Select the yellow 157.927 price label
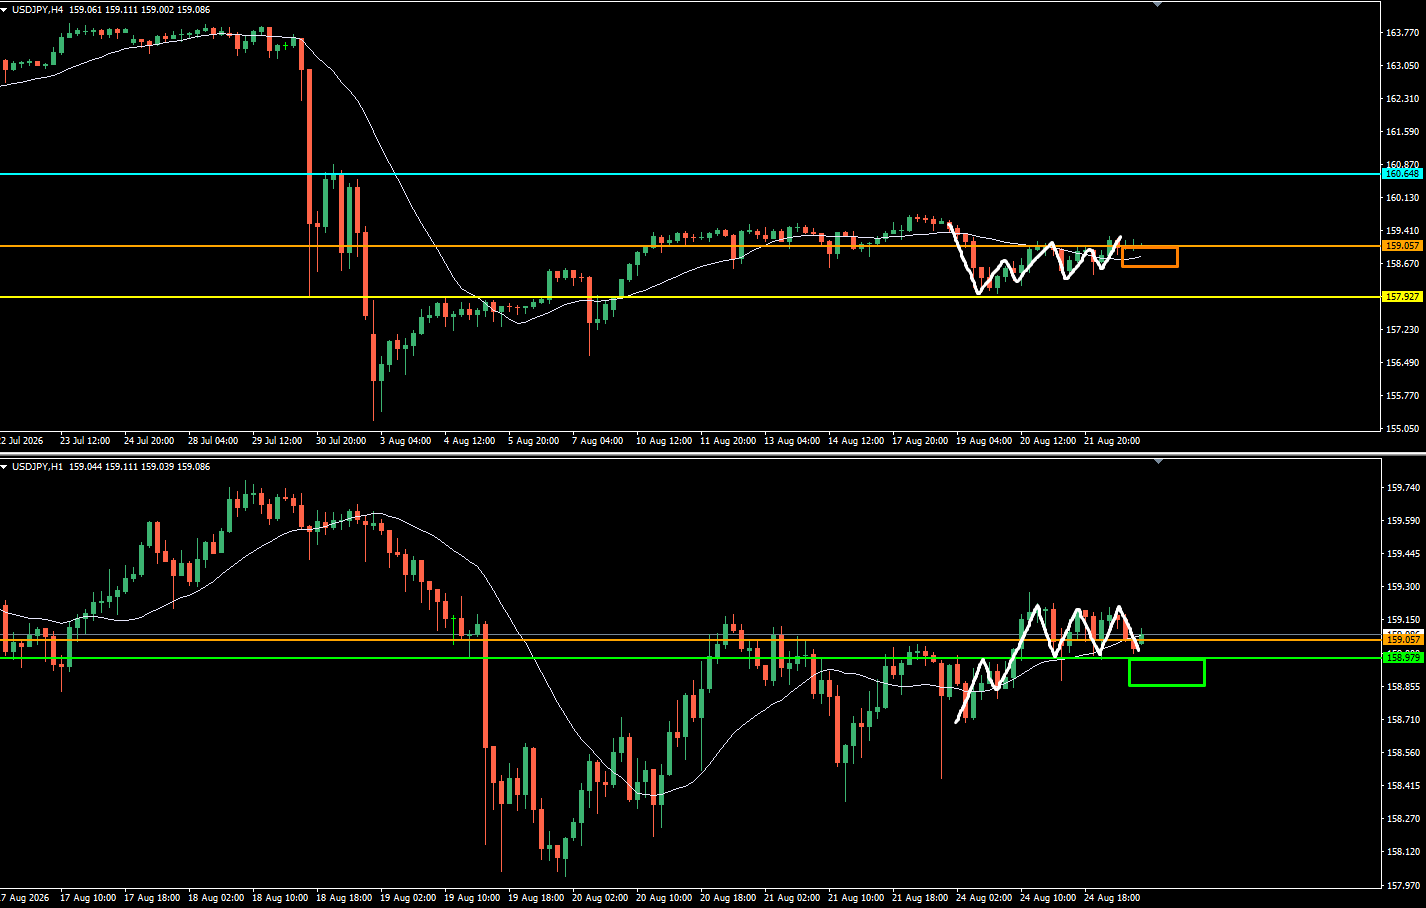 [1402, 297]
